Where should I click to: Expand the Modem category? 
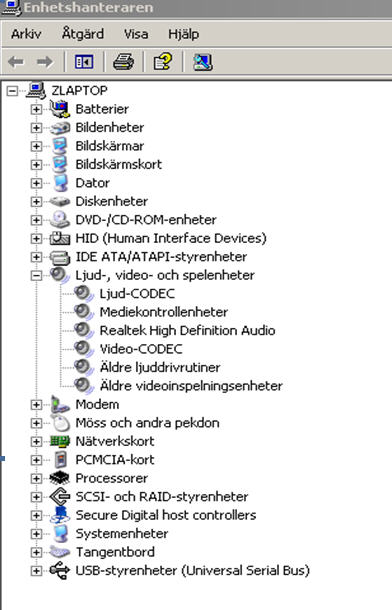[36, 405]
